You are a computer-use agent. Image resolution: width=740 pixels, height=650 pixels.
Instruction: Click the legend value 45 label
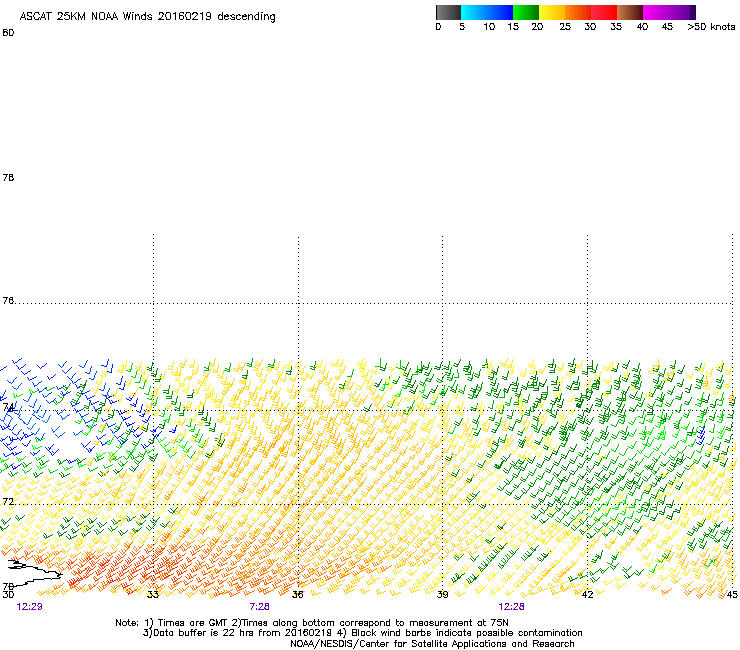tap(667, 27)
